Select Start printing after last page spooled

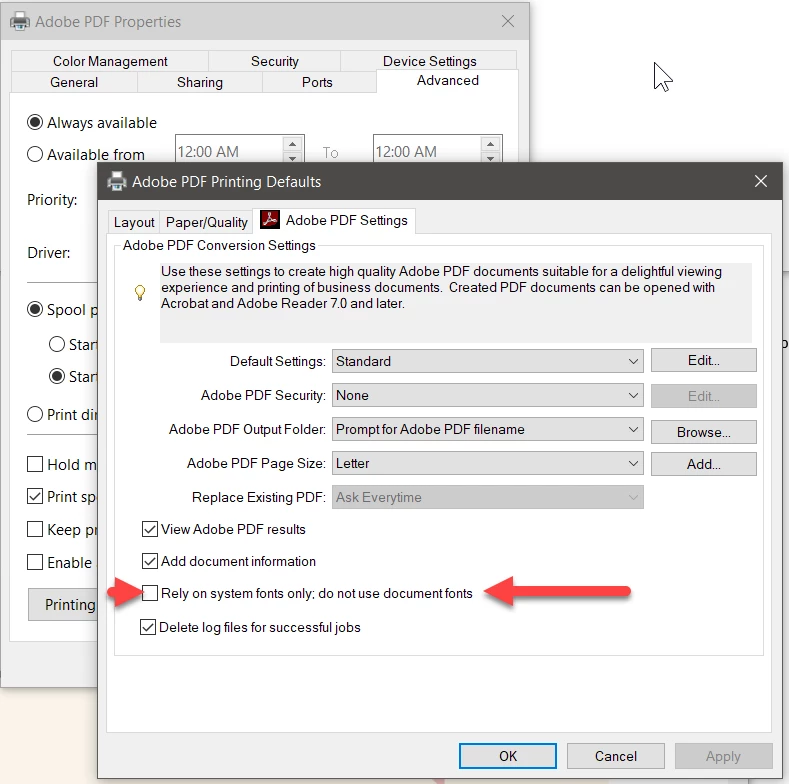pyautogui.click(x=57, y=344)
